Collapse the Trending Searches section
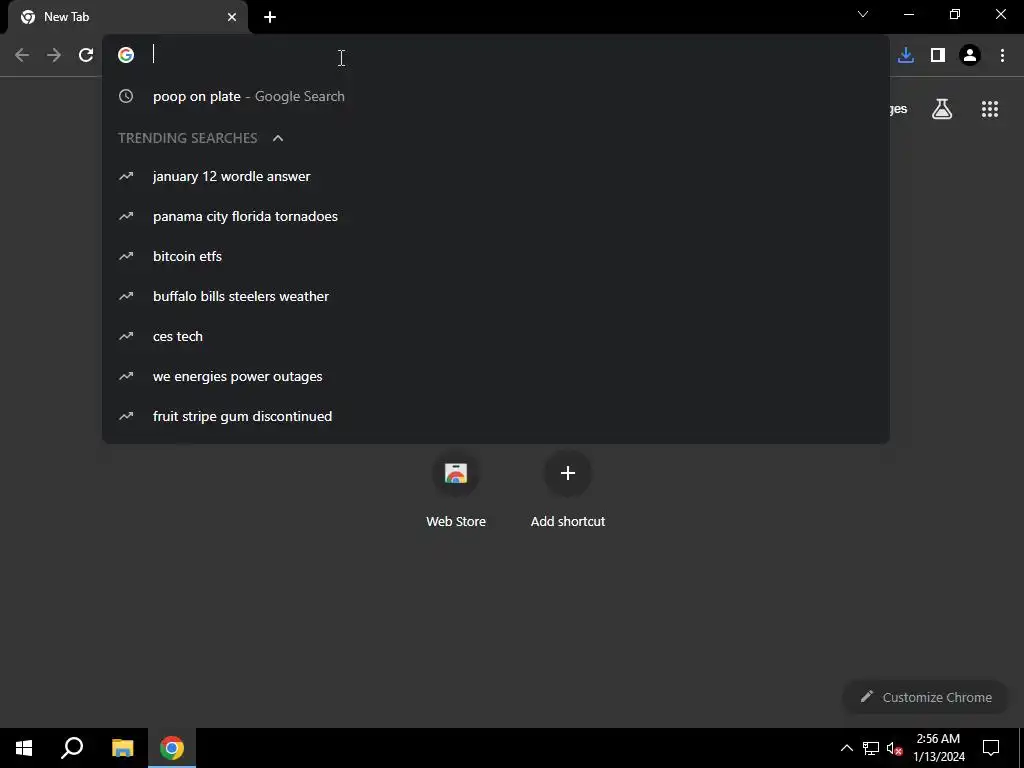Screen dimensions: 1024x768 278,138
